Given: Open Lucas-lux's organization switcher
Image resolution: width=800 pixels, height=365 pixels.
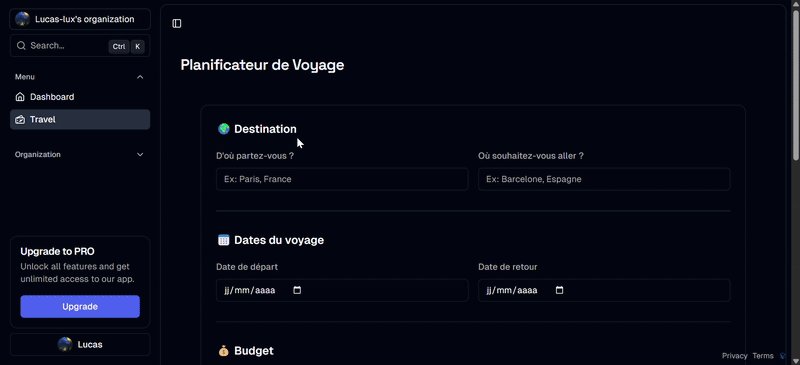Looking at the screenshot, I should tap(80, 19).
